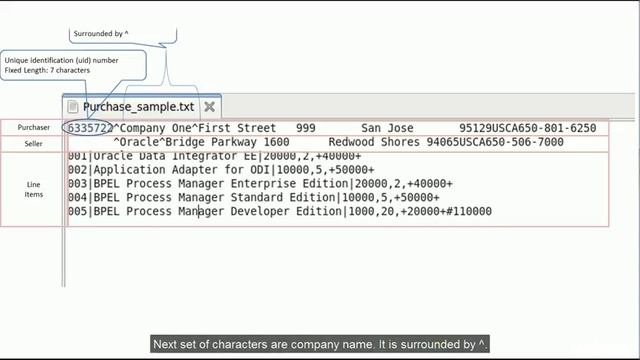Click the Line Items label
The height and width of the screenshot is (360, 640).
pos(33,189)
